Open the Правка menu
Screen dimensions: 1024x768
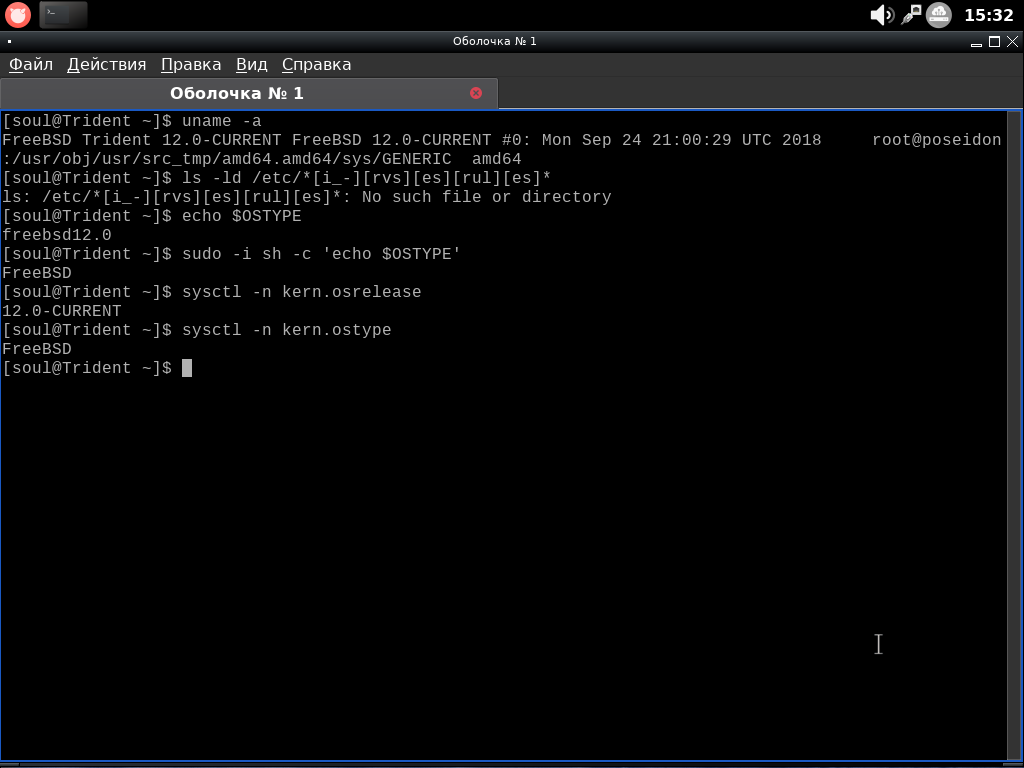[x=191, y=65]
